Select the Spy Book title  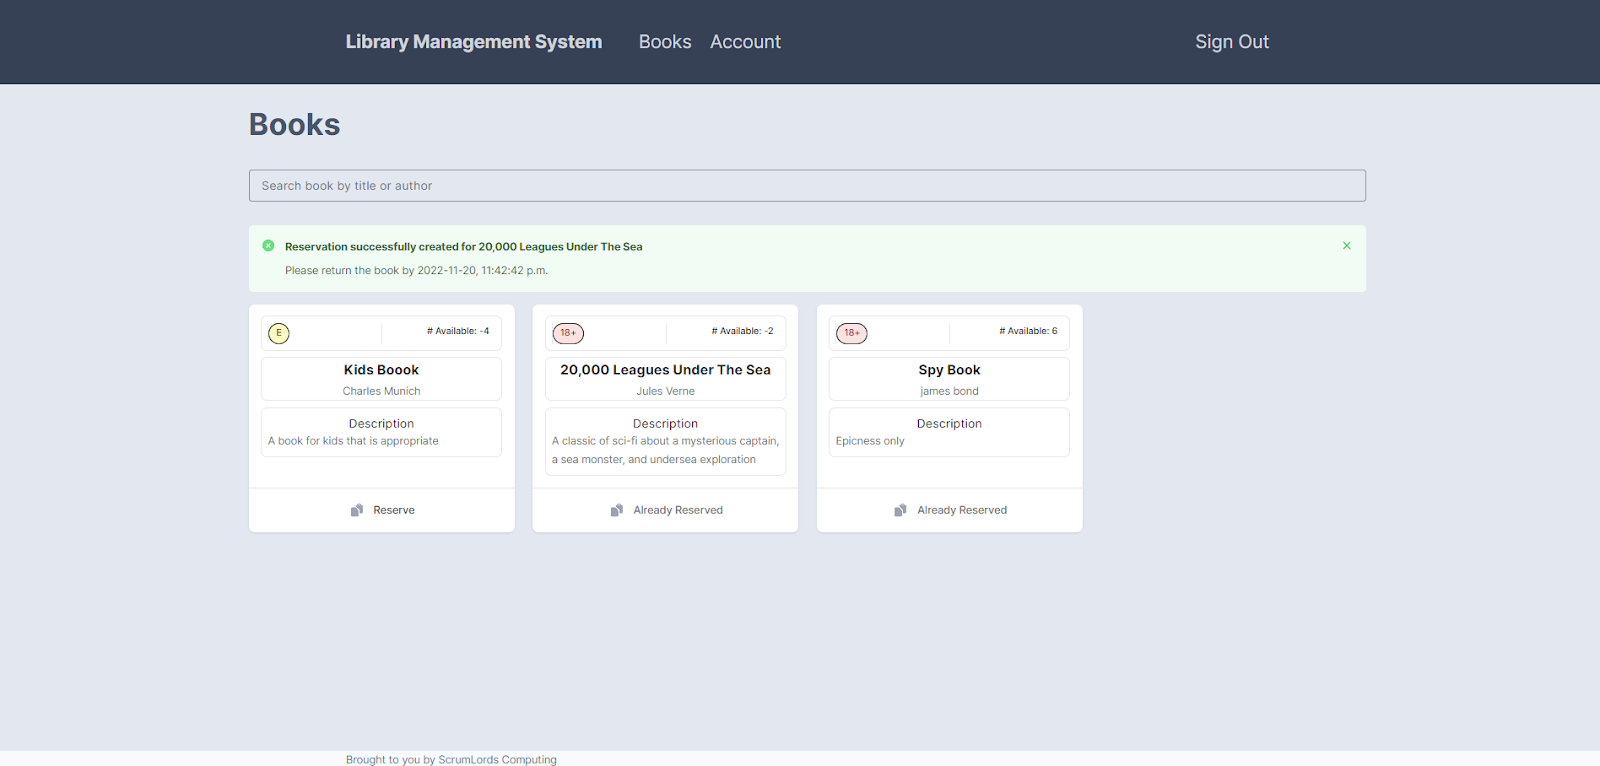pyautogui.click(x=949, y=370)
